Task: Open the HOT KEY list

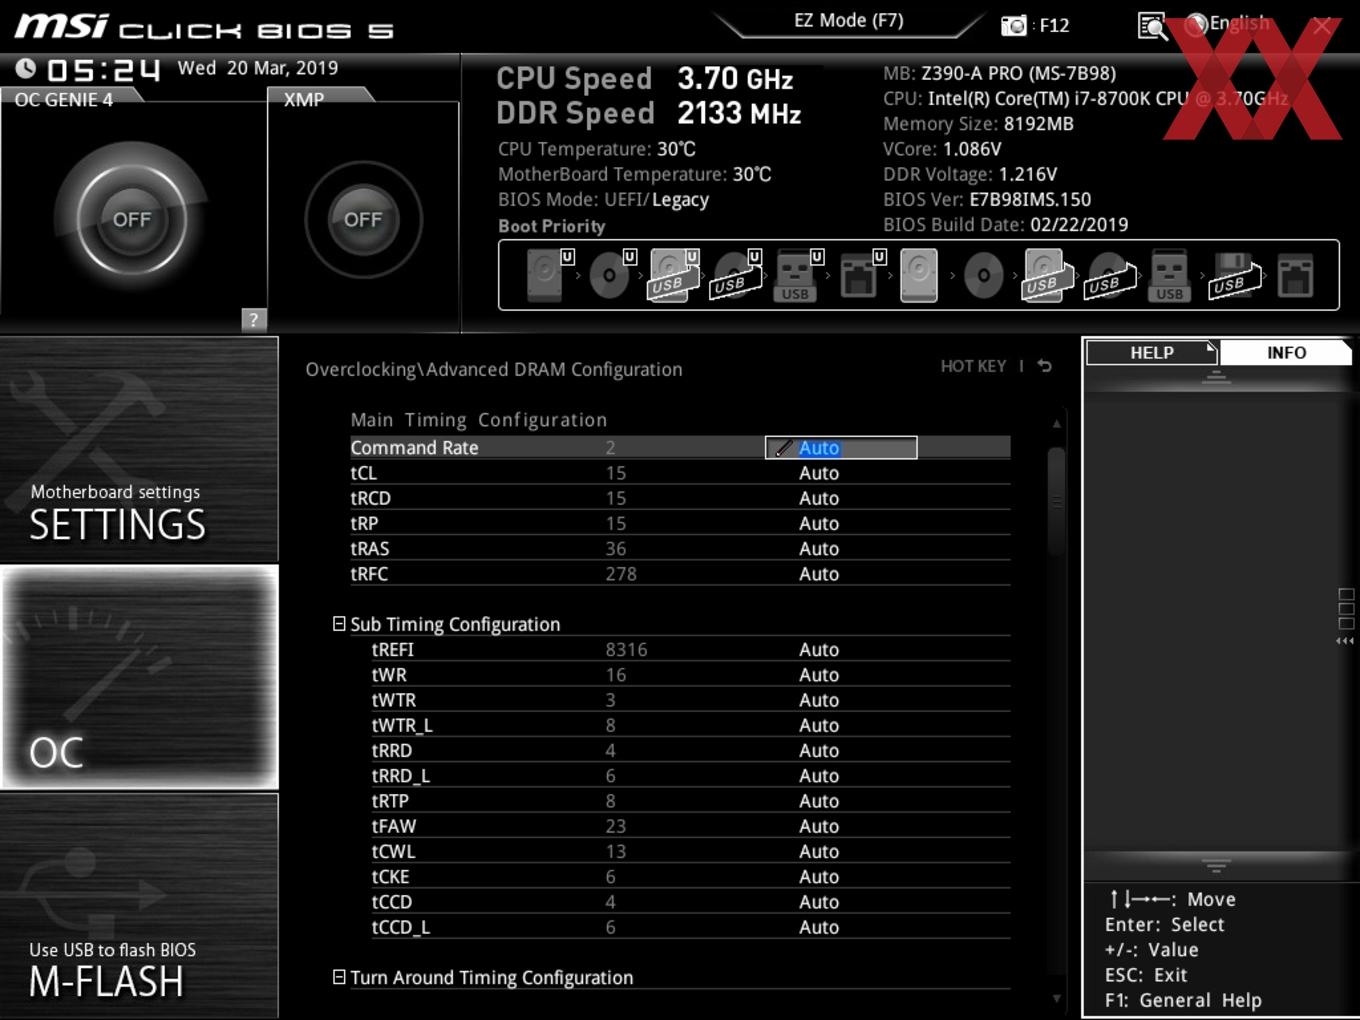Action: tap(973, 366)
